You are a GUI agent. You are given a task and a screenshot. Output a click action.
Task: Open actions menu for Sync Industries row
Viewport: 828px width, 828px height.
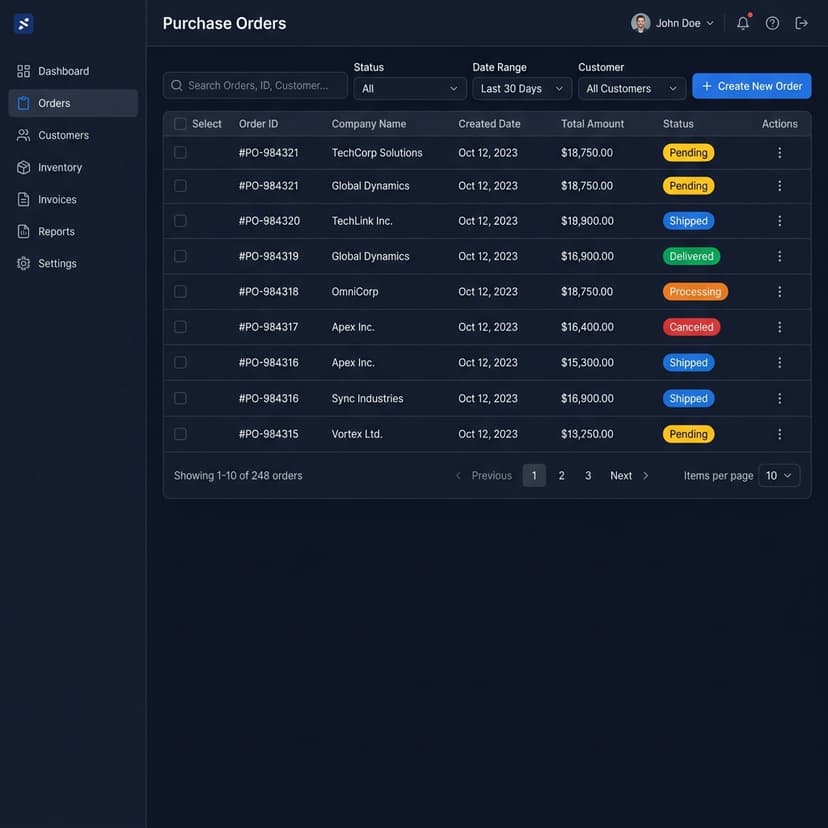point(779,398)
